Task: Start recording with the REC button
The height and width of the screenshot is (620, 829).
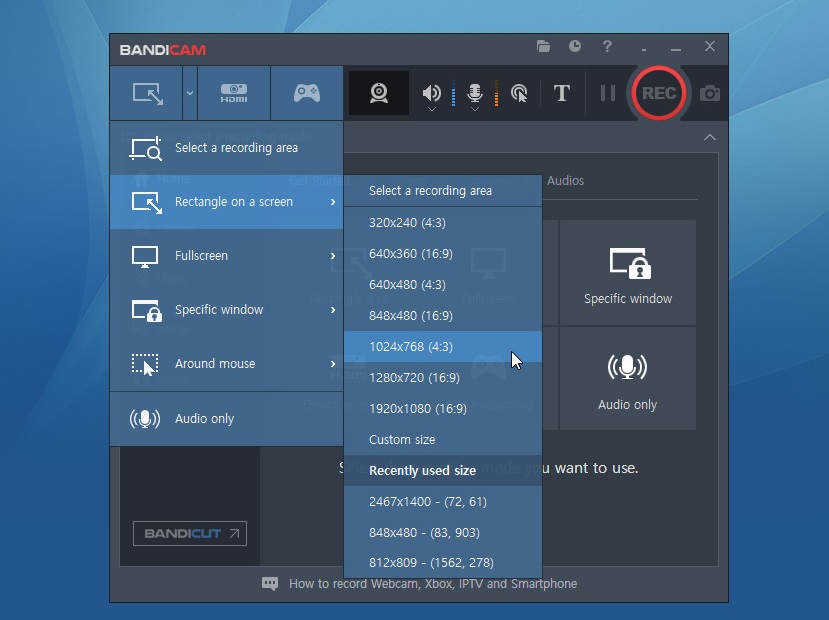Action: [659, 94]
